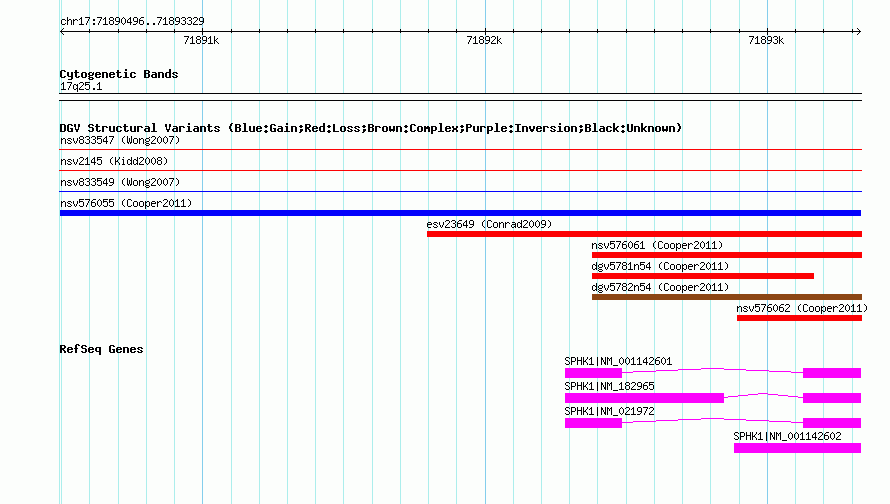This screenshot has width=890, height=504.
Task: Click the second exon of SPHK1|NM_001142601
Action: pyautogui.click(x=832, y=373)
